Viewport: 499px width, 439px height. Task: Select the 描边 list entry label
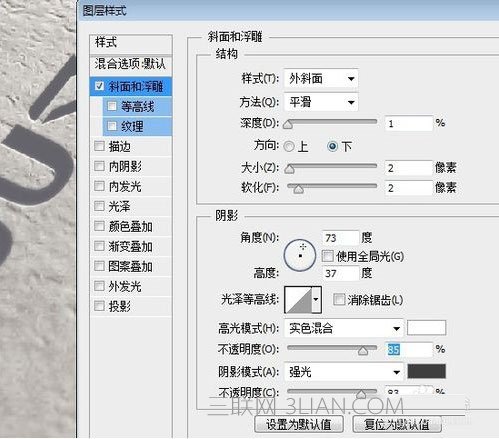click(x=119, y=146)
